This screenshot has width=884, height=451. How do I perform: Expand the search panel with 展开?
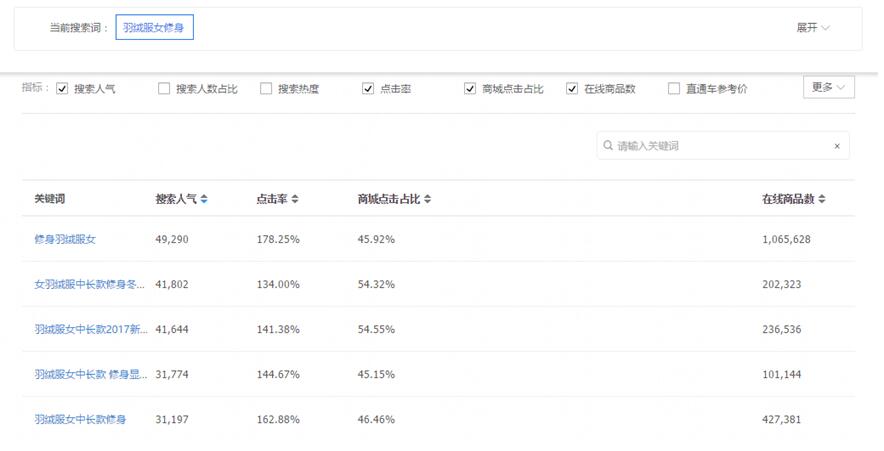point(812,28)
